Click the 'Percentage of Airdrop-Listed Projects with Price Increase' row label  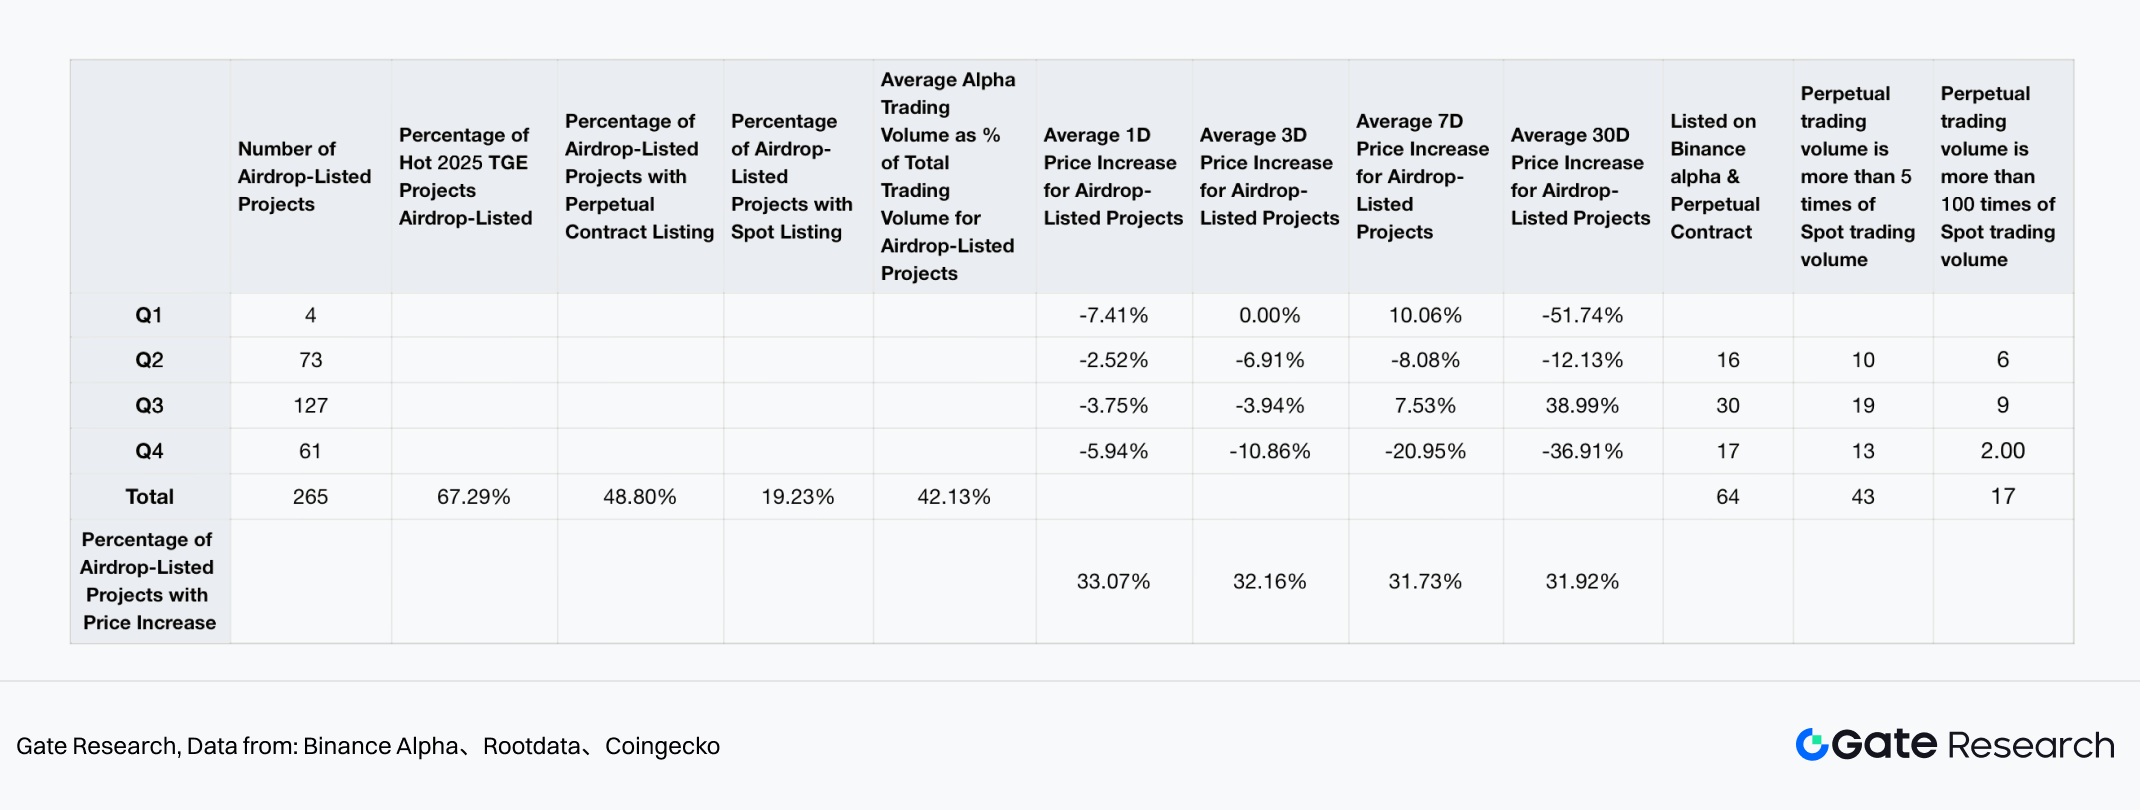click(x=149, y=581)
